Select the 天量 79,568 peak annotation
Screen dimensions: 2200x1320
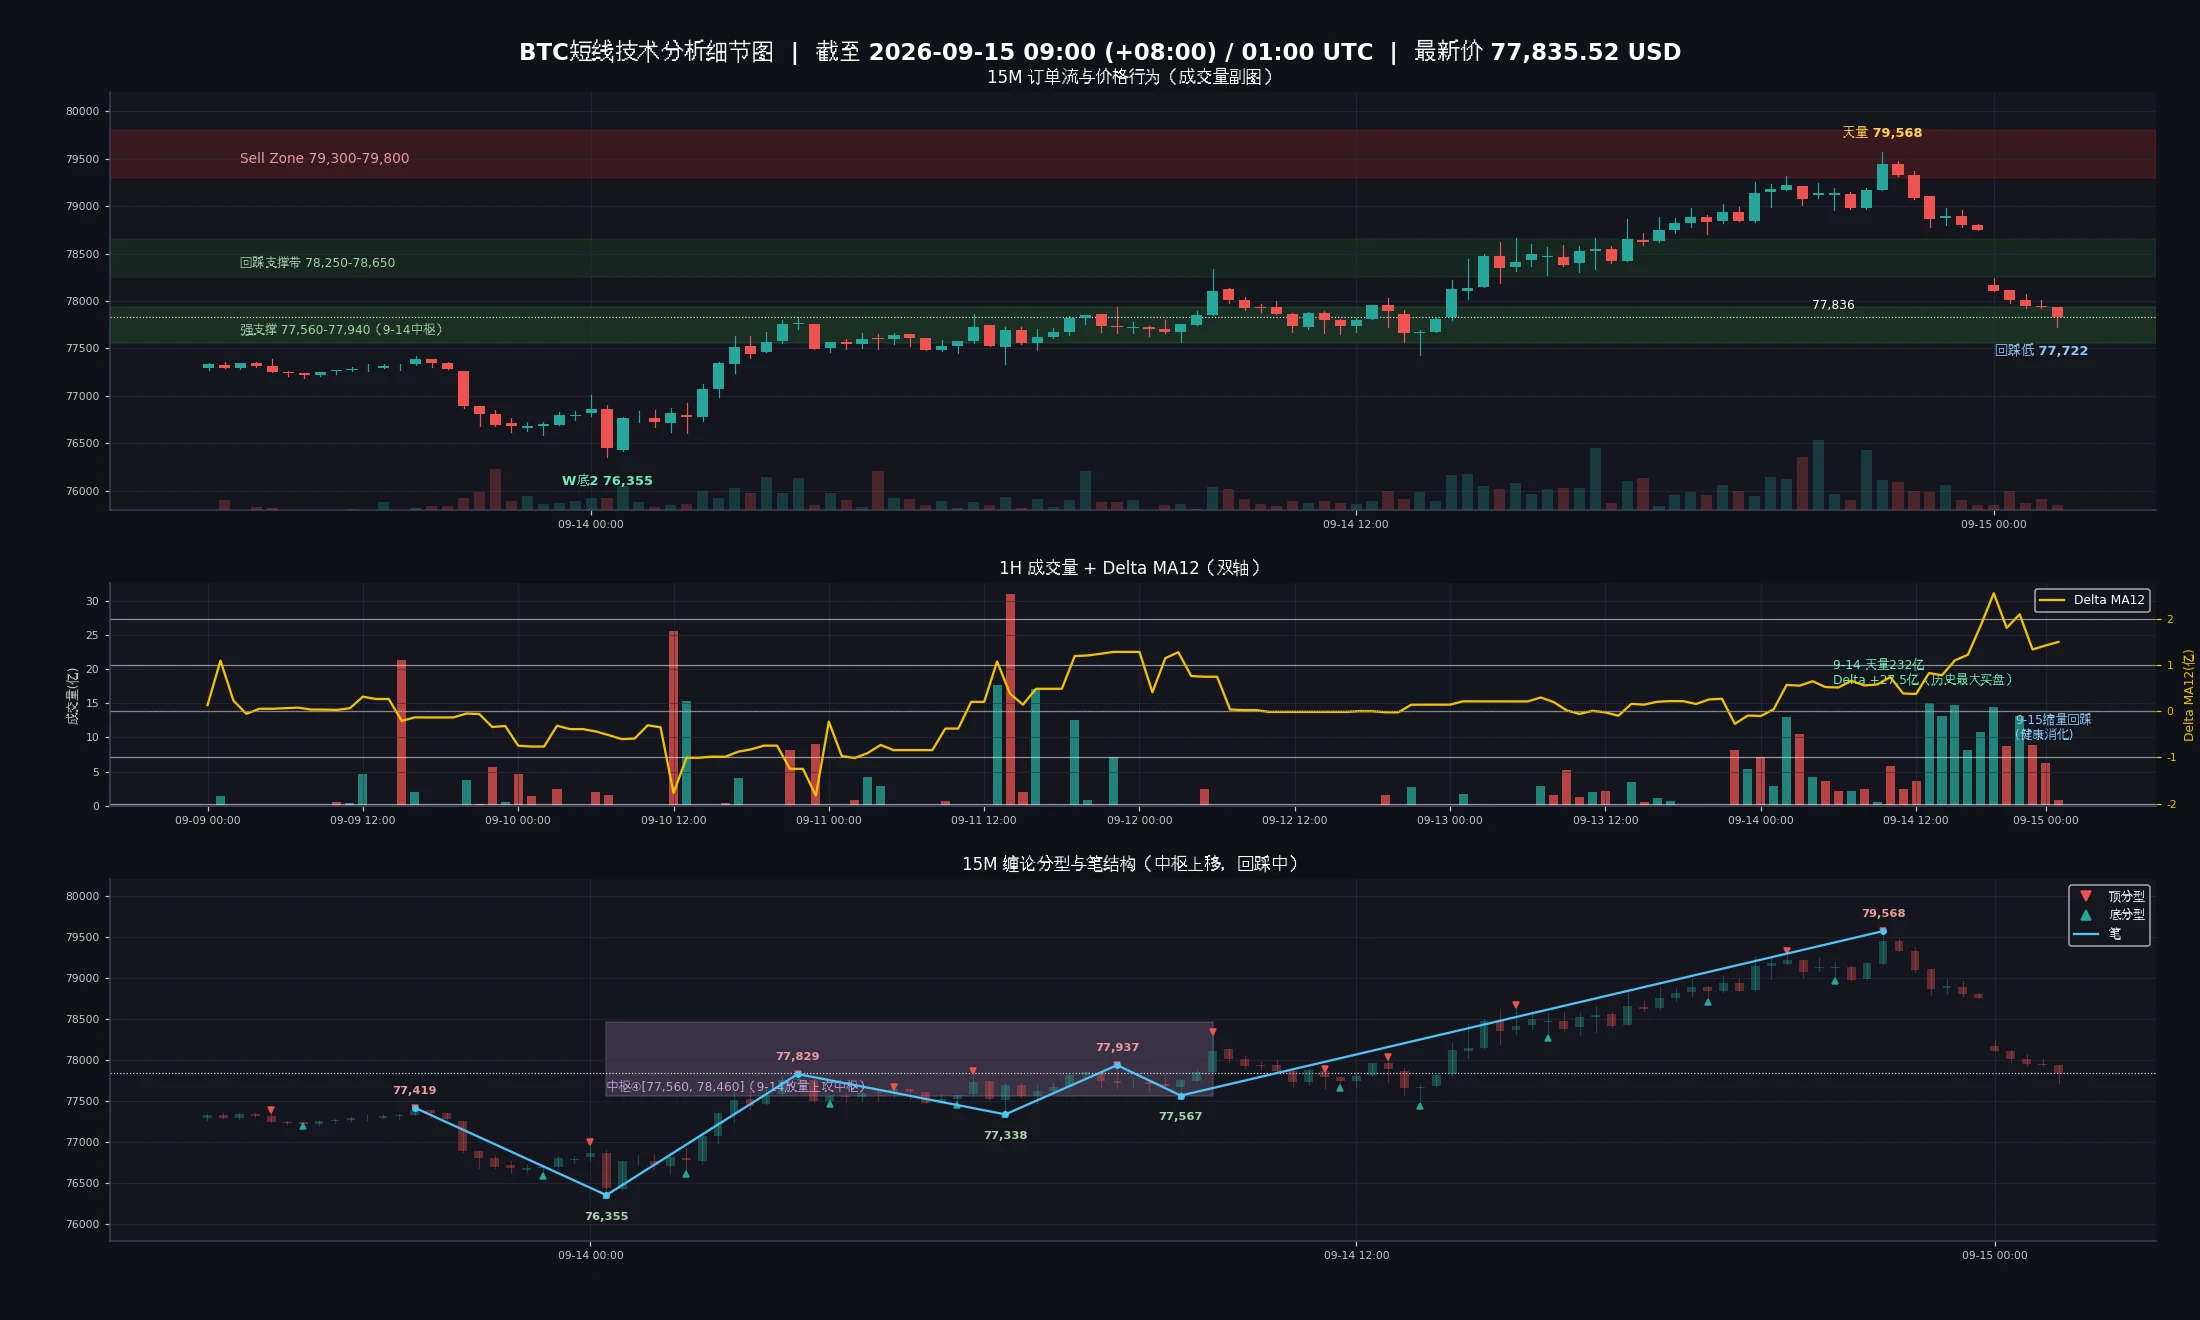coord(1882,133)
